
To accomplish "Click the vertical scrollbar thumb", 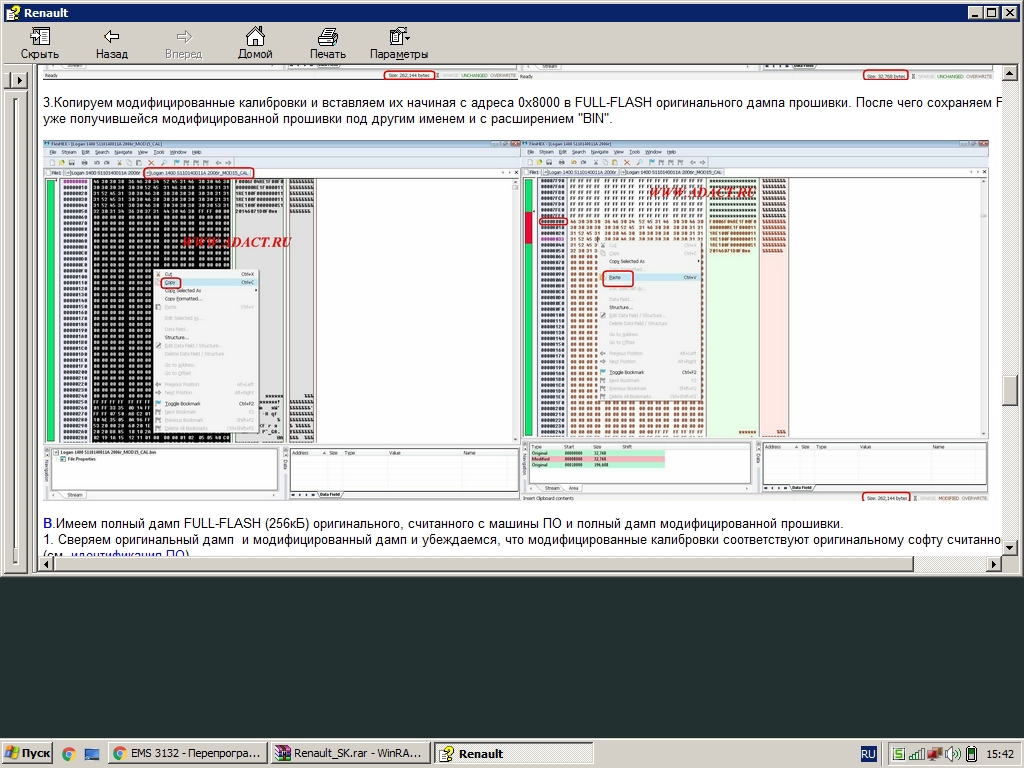I will pyautogui.click(x=1010, y=391).
